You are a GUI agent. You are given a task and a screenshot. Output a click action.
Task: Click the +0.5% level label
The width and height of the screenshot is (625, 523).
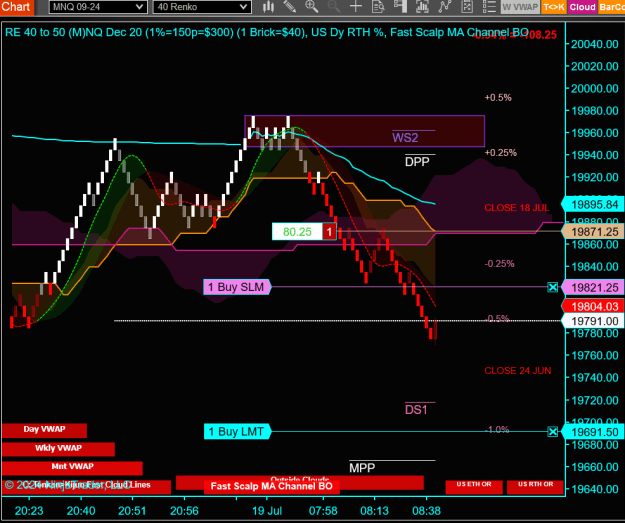coord(498,98)
